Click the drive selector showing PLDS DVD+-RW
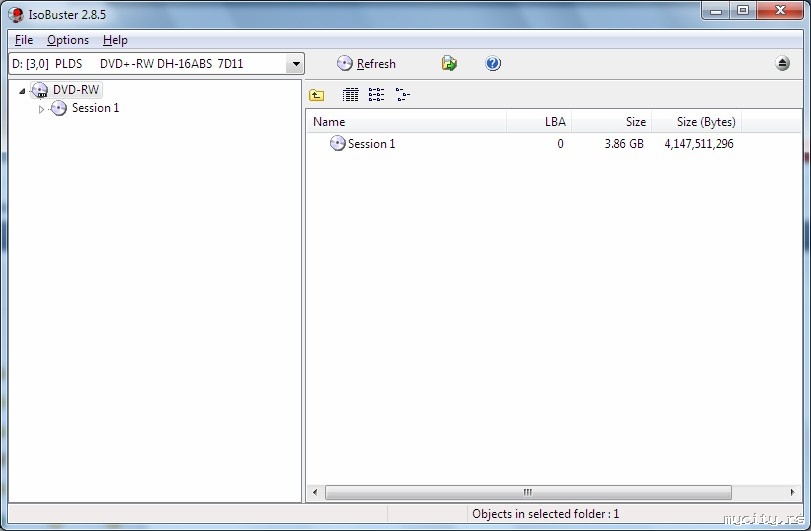The height and width of the screenshot is (531, 811). (156, 64)
